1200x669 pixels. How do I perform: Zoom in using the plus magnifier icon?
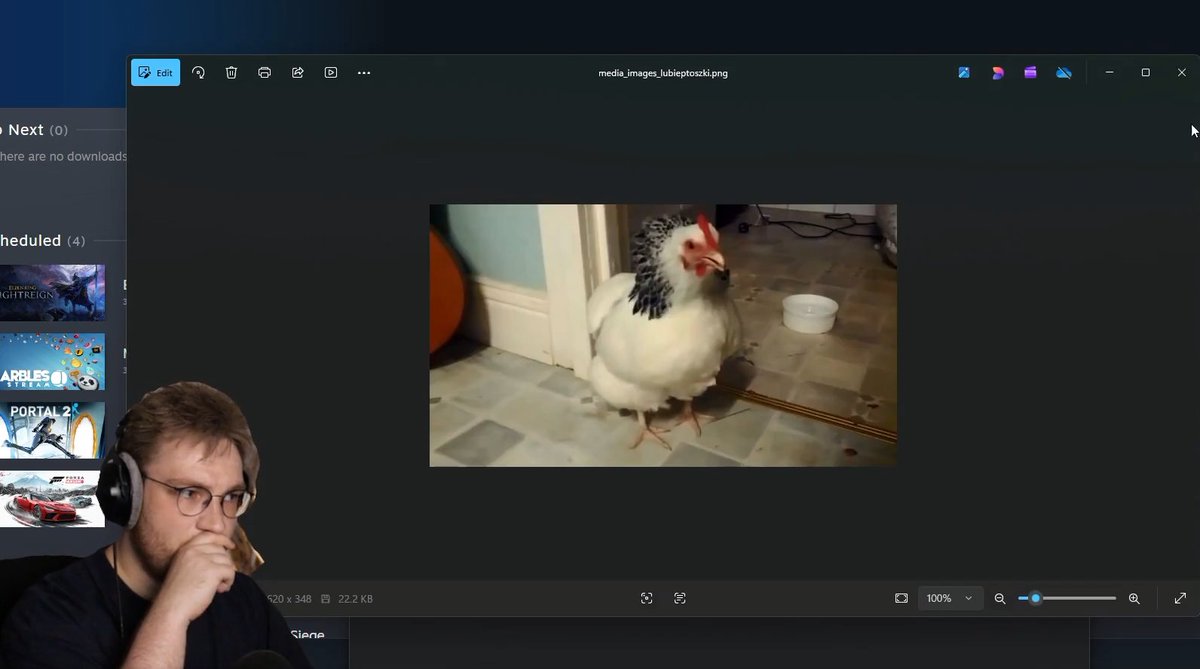click(1134, 598)
